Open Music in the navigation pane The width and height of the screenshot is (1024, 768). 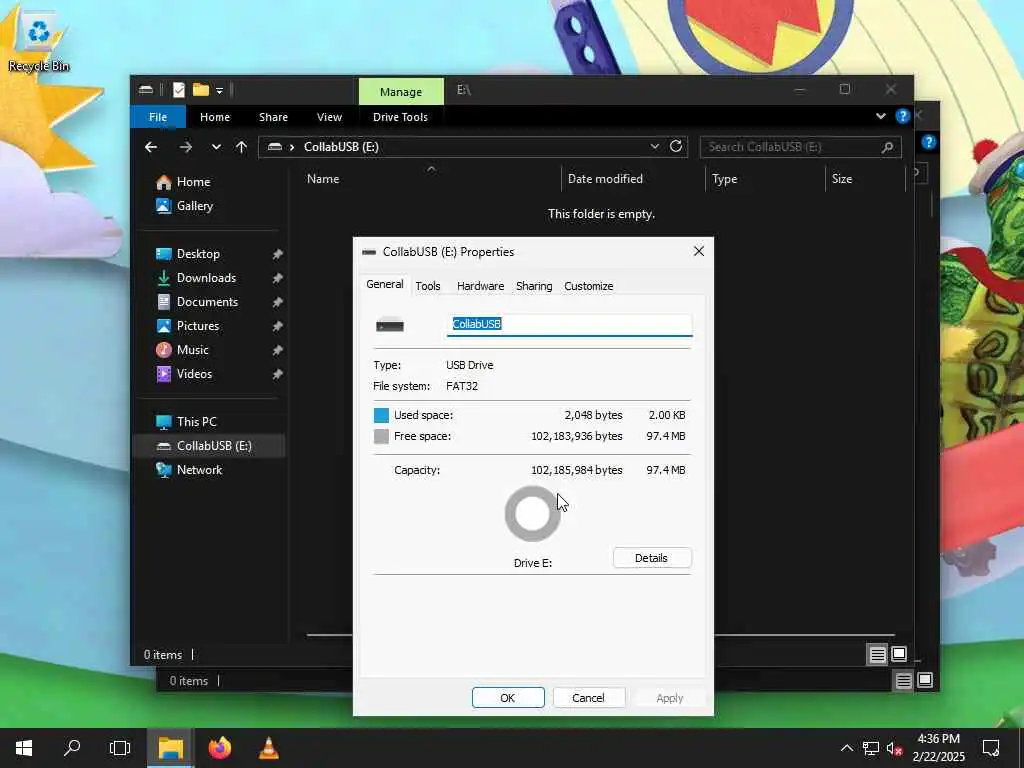193,349
